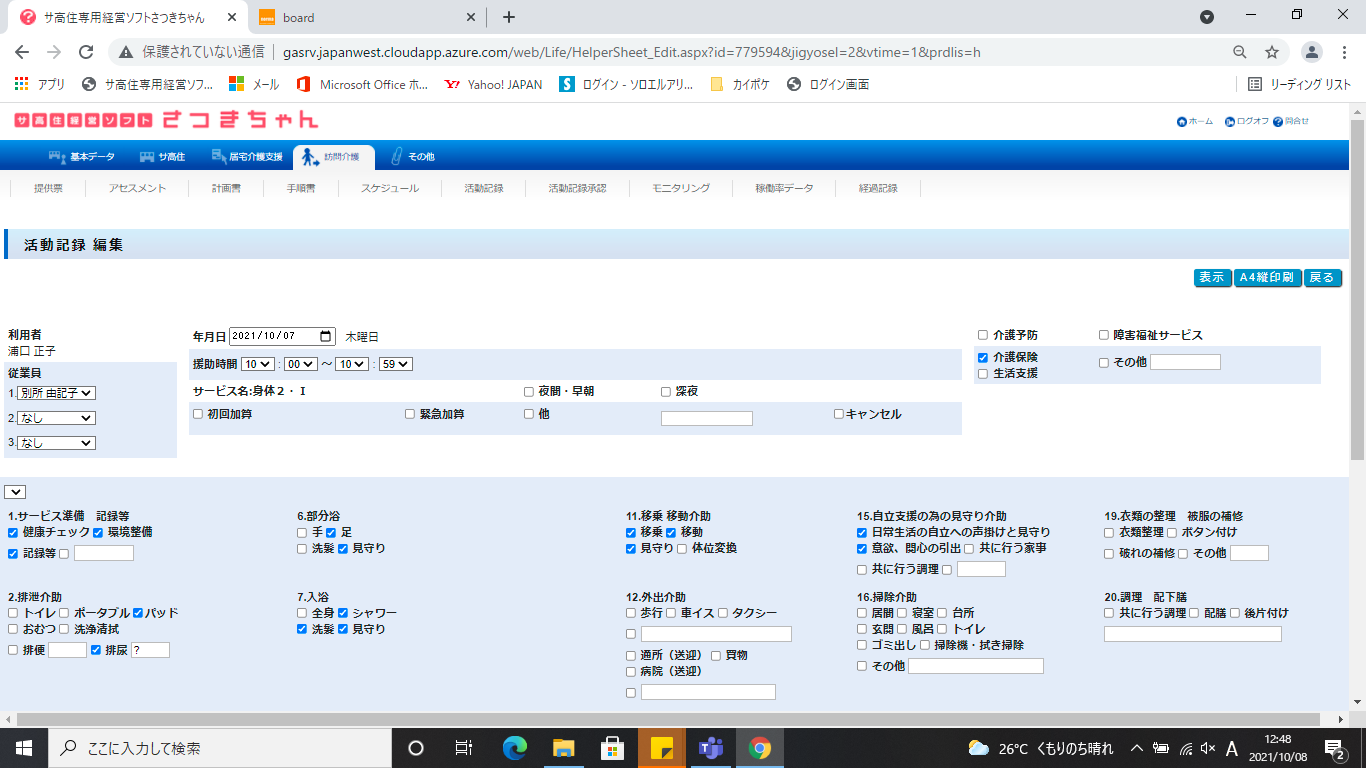Click the 戻る button

click(x=1322, y=278)
